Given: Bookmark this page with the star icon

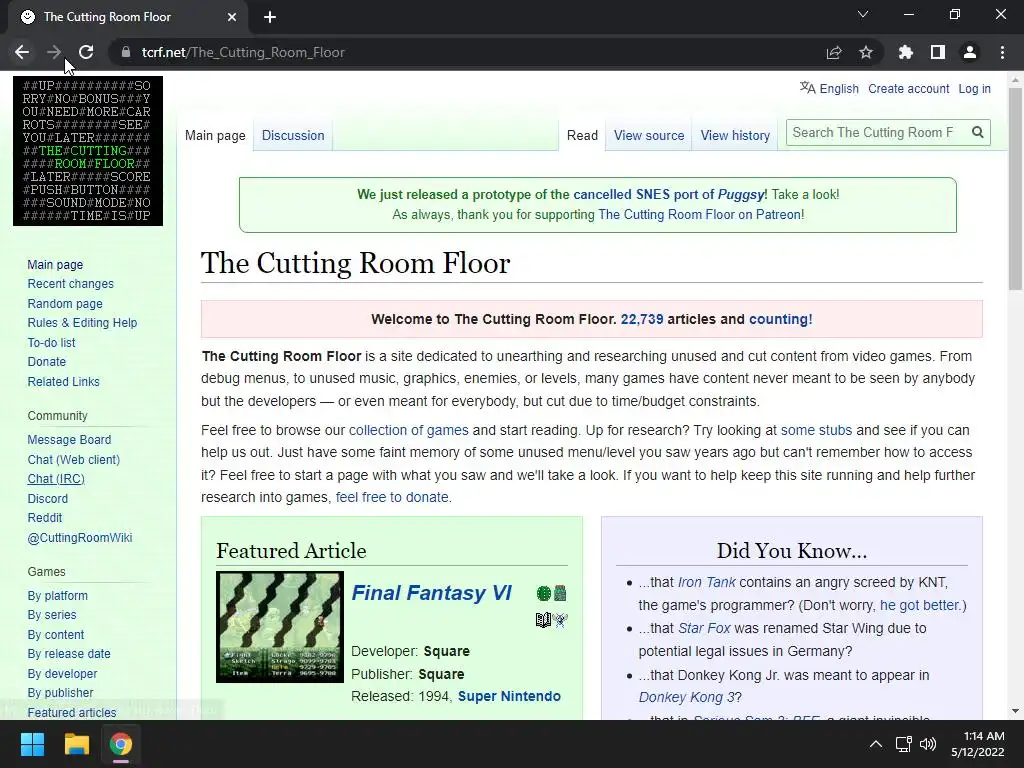Looking at the screenshot, I should pyautogui.click(x=865, y=52).
